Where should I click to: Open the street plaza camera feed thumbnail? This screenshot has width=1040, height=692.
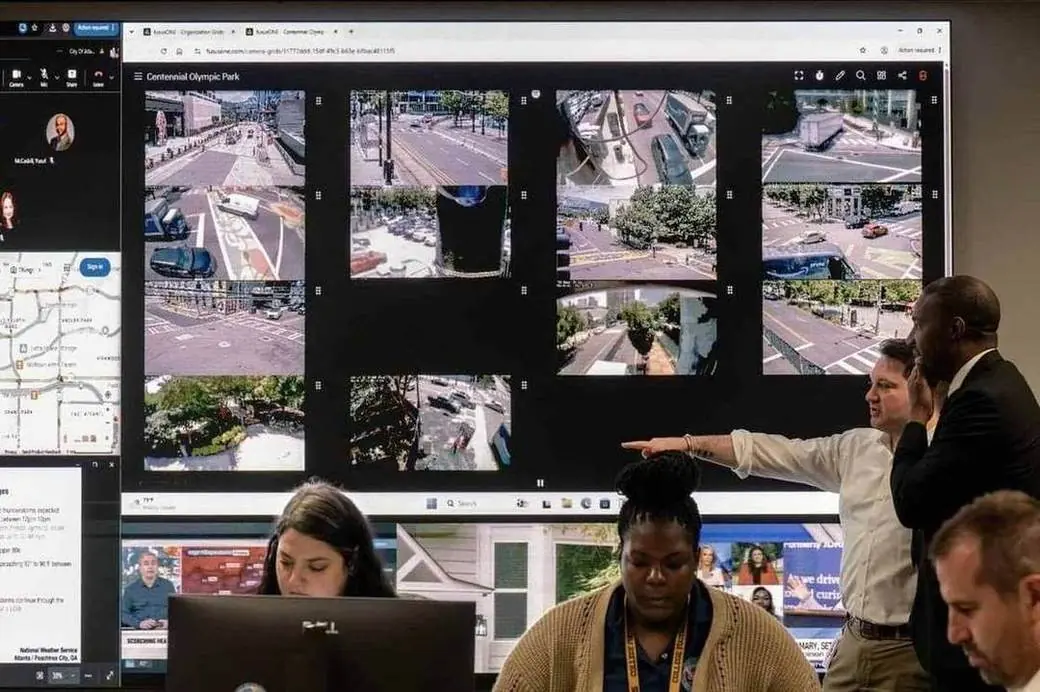[225, 328]
